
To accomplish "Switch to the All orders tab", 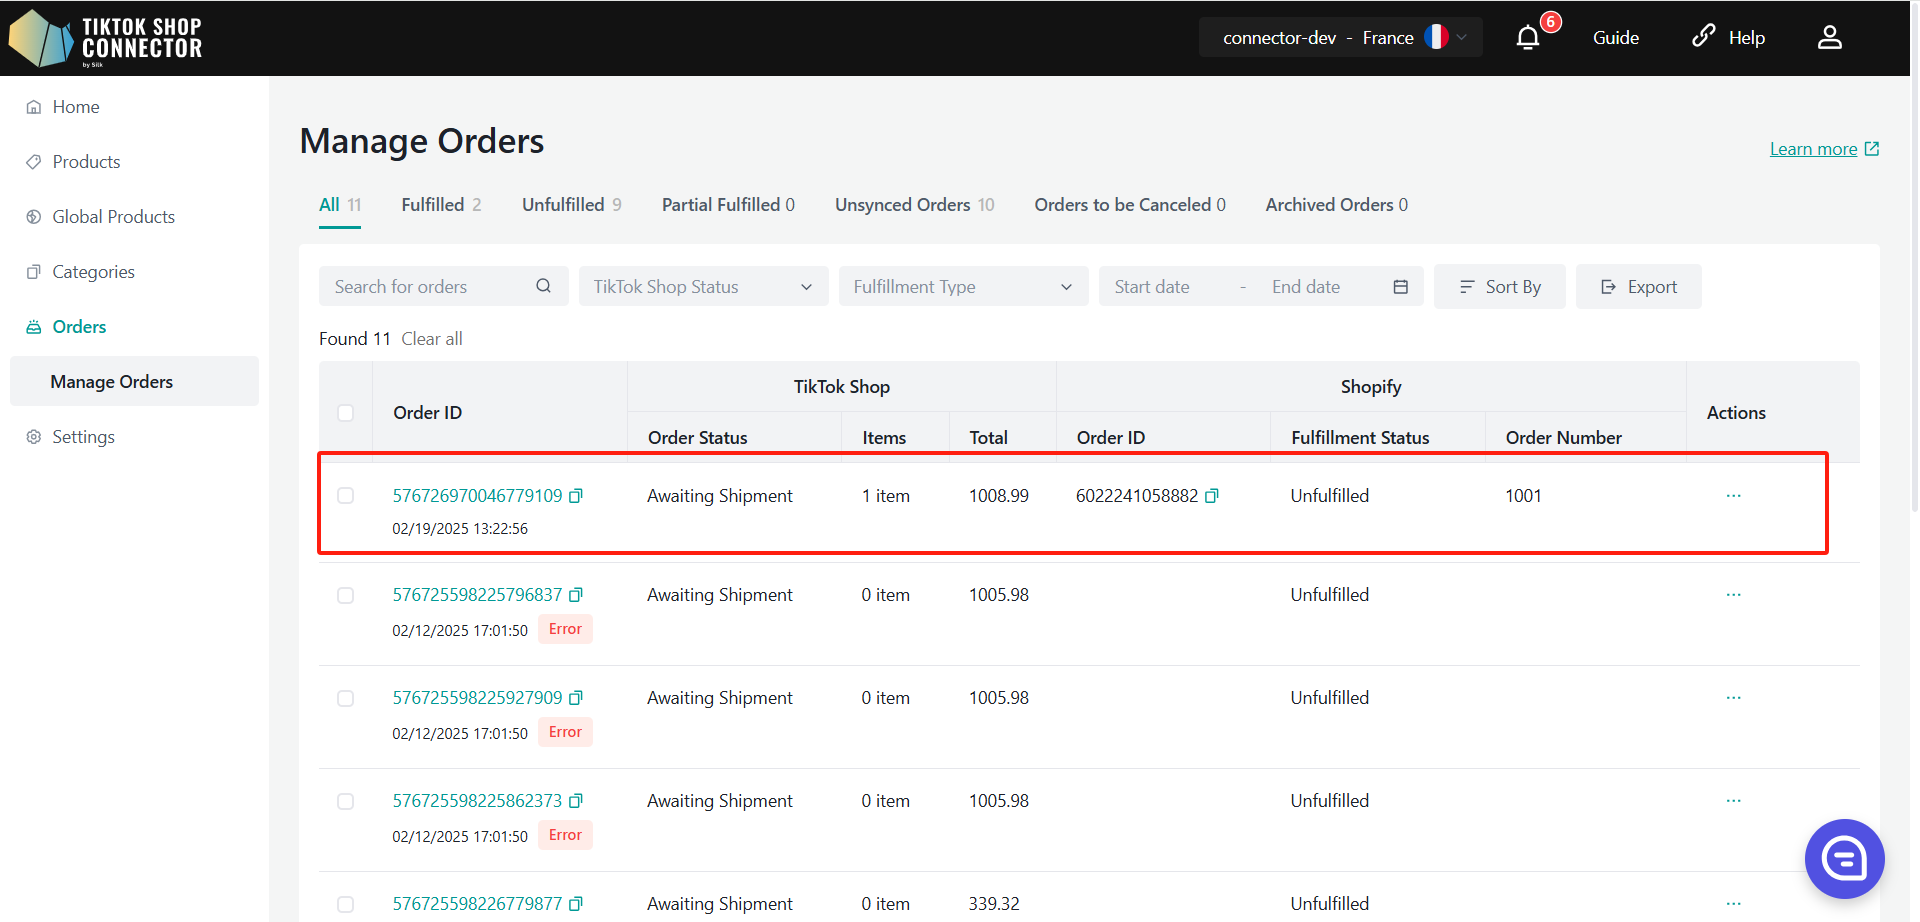I will pyautogui.click(x=340, y=205).
